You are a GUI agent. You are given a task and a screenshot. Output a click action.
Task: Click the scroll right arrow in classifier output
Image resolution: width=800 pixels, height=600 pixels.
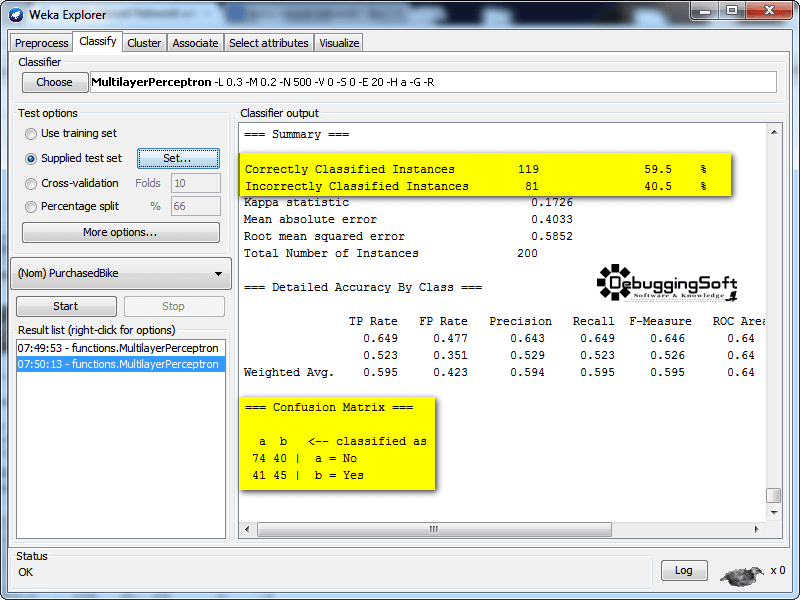[x=757, y=530]
